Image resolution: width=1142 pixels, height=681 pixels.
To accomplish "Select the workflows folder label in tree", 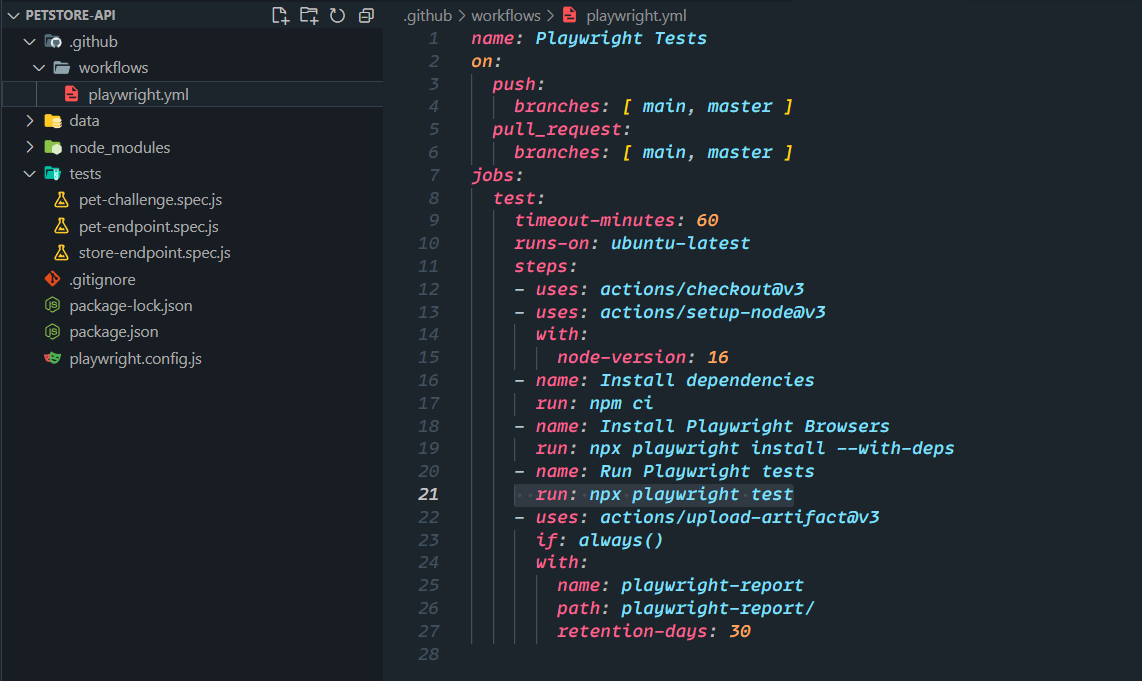I will (113, 68).
